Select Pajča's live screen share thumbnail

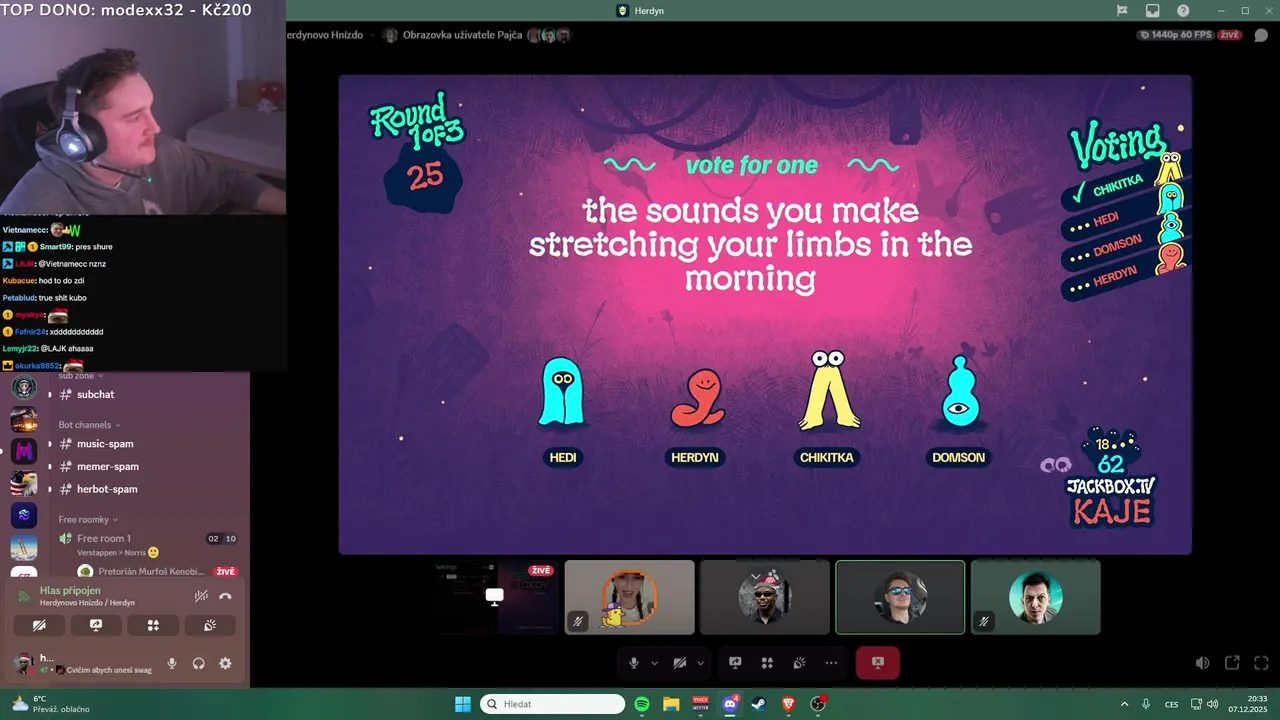[x=494, y=597]
